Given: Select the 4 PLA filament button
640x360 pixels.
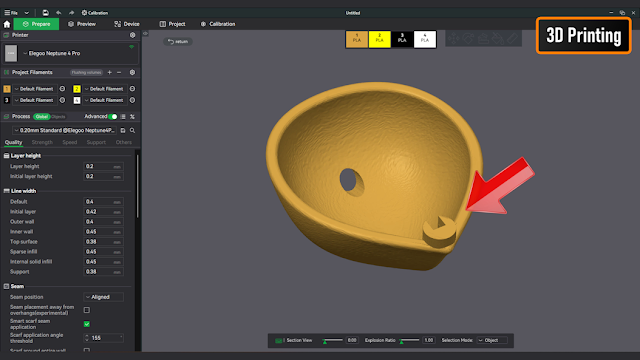Looking at the screenshot, I should [425, 39].
